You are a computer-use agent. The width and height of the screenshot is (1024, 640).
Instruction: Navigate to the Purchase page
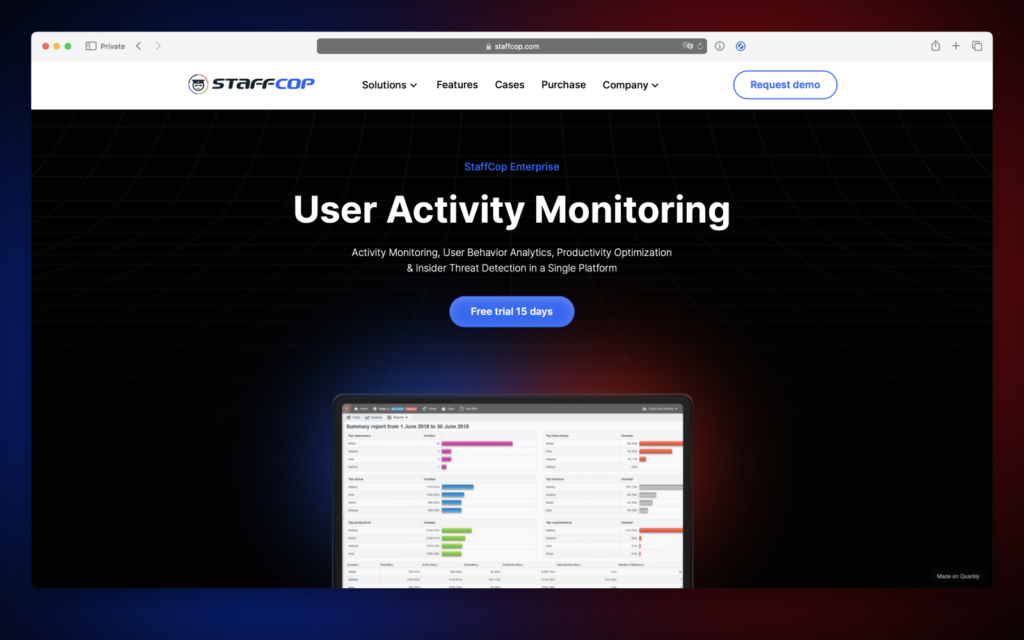click(x=563, y=85)
